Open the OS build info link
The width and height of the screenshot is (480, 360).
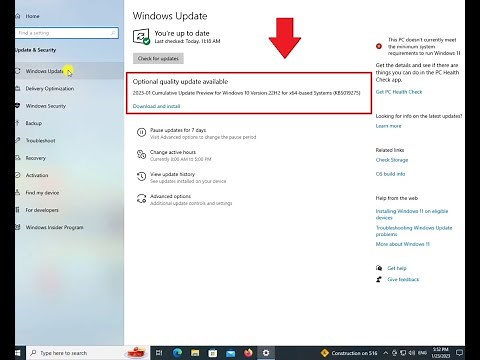coord(391,174)
